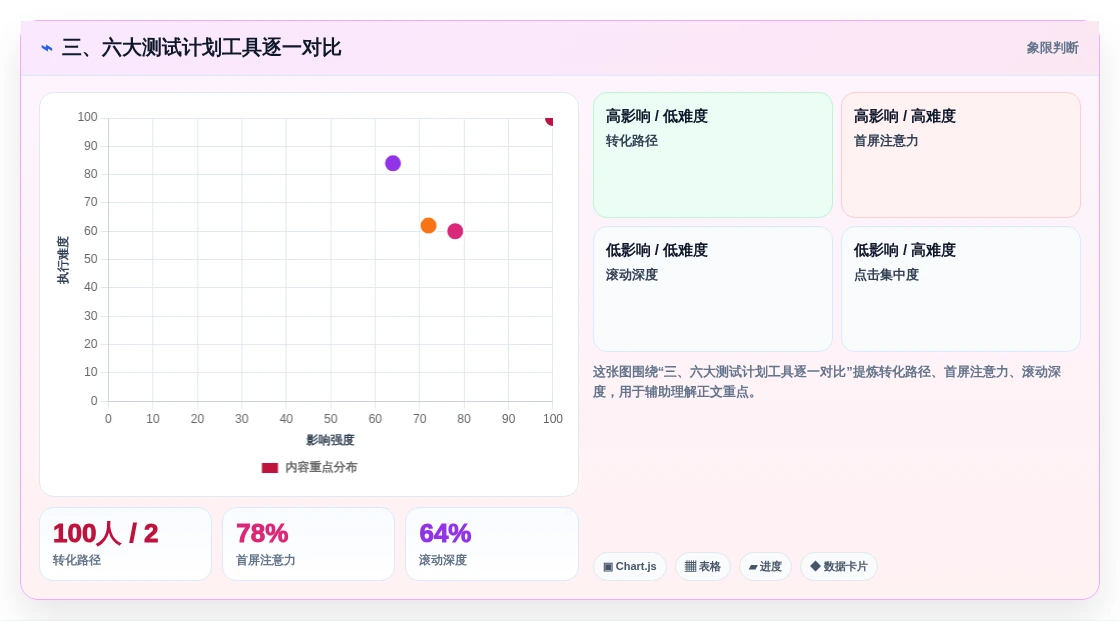Click 转化路径 in the high-impact low-difficulty card

pyautogui.click(x=631, y=141)
